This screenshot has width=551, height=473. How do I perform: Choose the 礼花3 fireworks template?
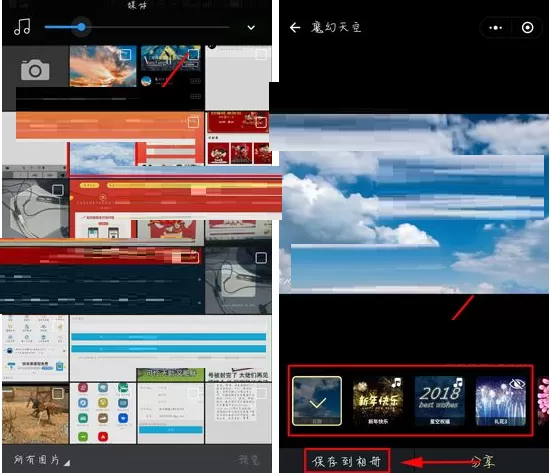pos(501,401)
